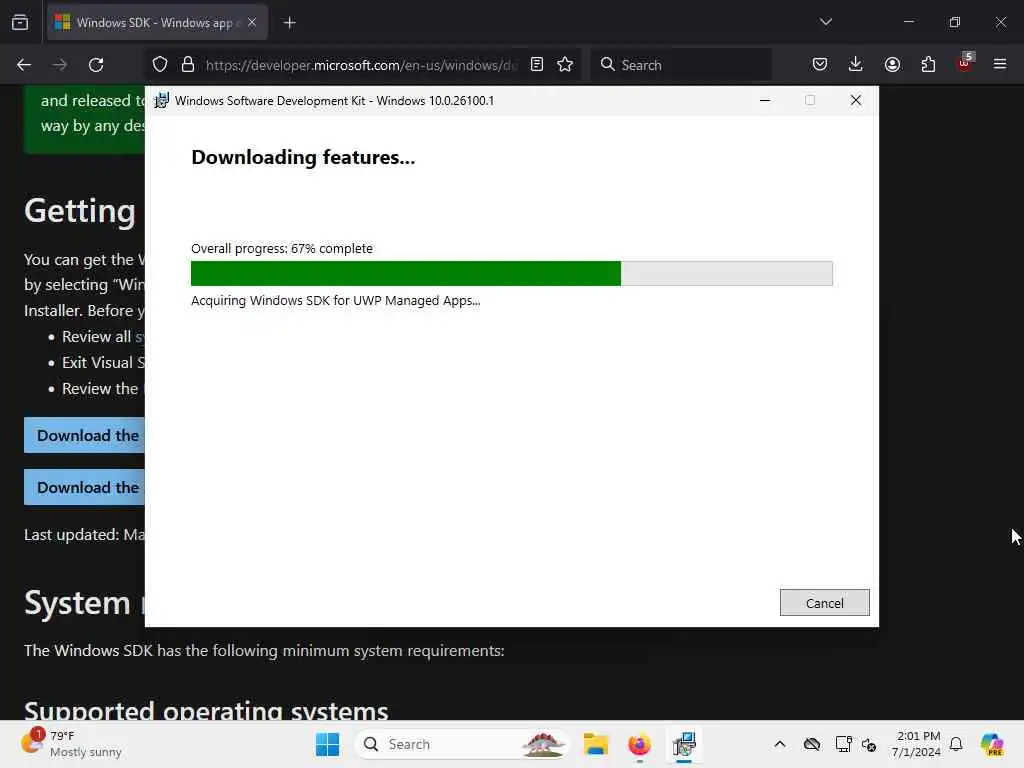Open the clock showing 2:01 PM
Image resolution: width=1024 pixels, height=768 pixels.
(917, 744)
